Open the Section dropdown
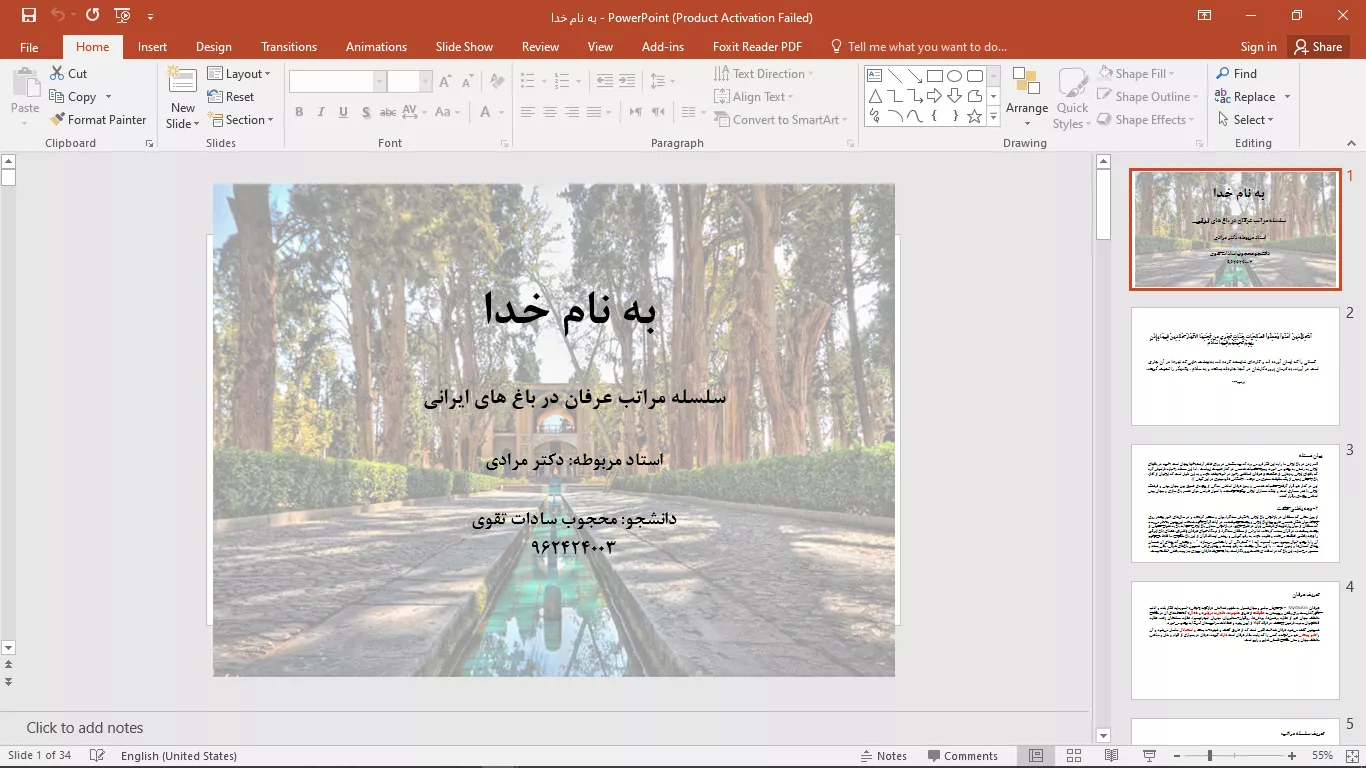Viewport: 1366px width, 768px height. point(241,120)
